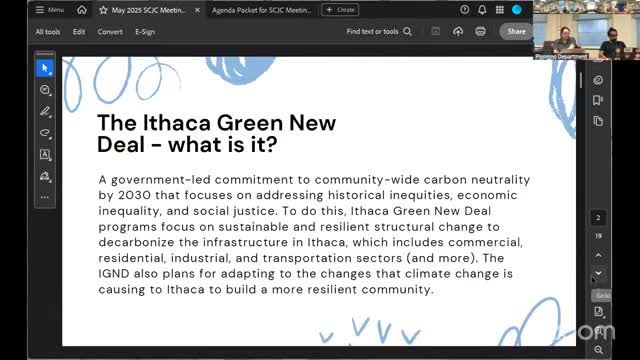Open more tools ellipsis in quick toolbar
Screen dimensions: 640x360
pyautogui.click(x=45, y=197)
